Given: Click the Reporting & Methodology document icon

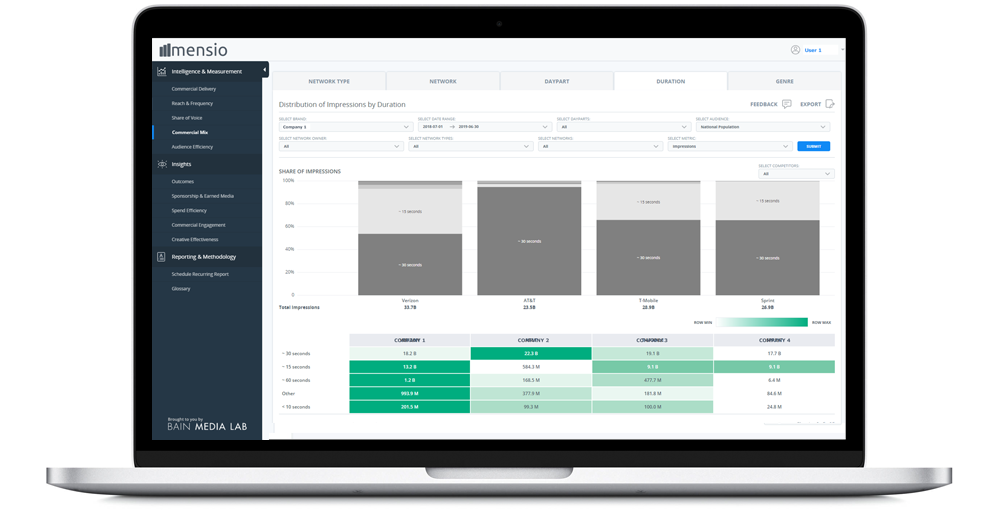Looking at the screenshot, I should (x=162, y=257).
